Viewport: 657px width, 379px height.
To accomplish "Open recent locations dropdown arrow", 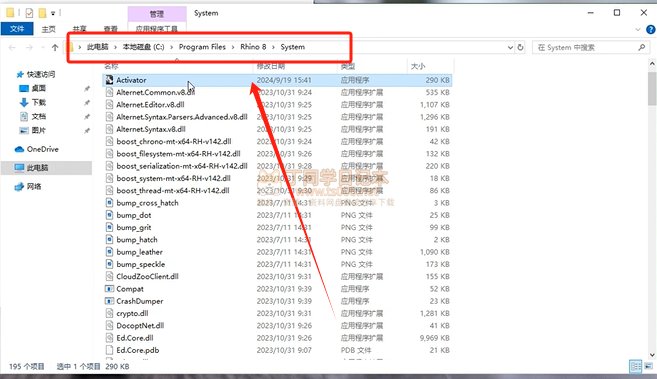I will tap(43, 47).
